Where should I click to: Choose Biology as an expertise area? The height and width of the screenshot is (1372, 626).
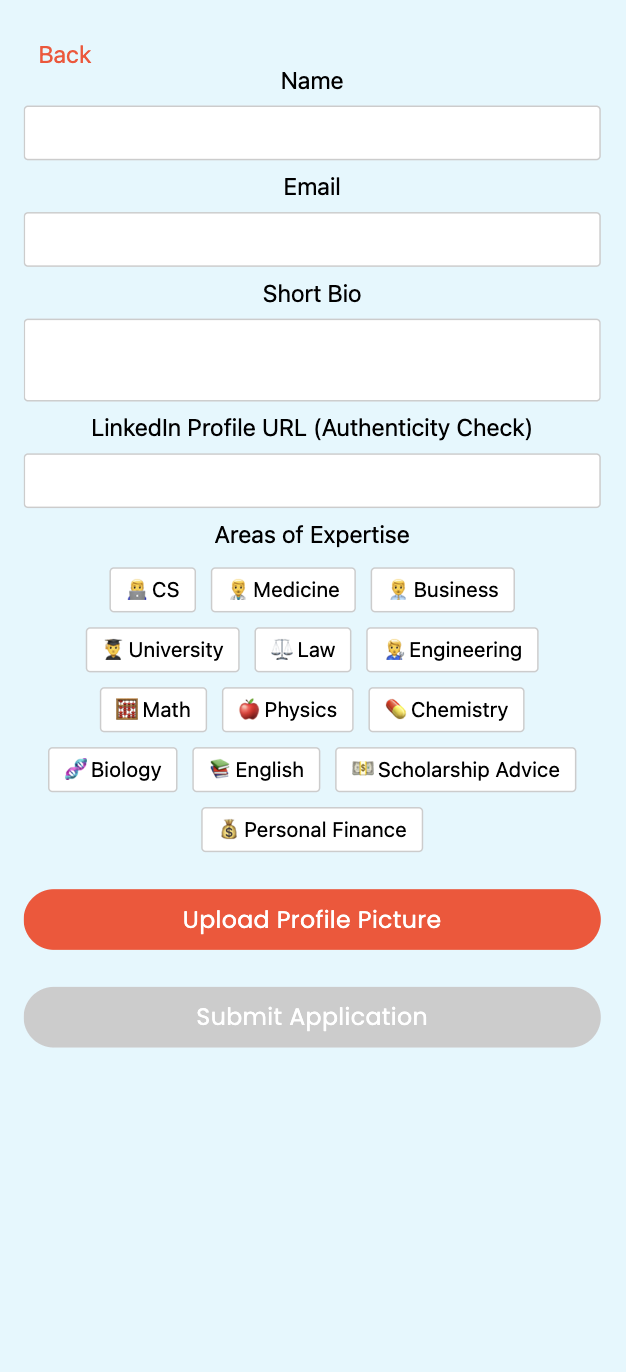(x=113, y=770)
